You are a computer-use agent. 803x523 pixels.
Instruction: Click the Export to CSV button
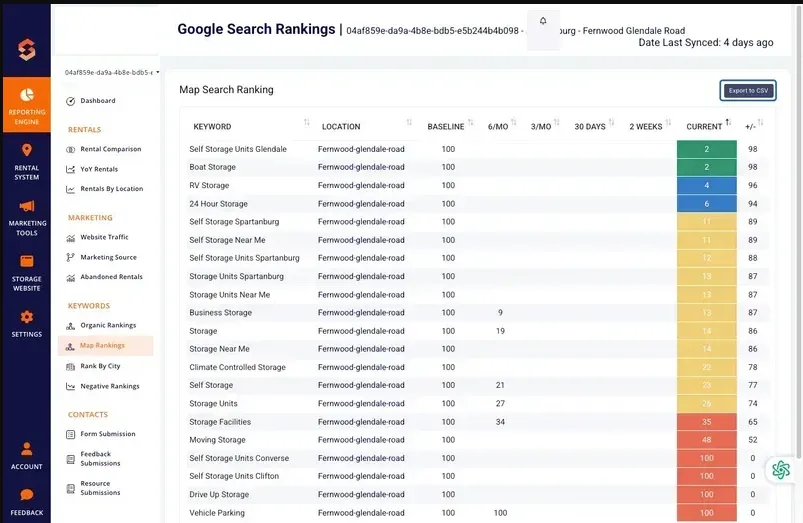click(x=748, y=91)
